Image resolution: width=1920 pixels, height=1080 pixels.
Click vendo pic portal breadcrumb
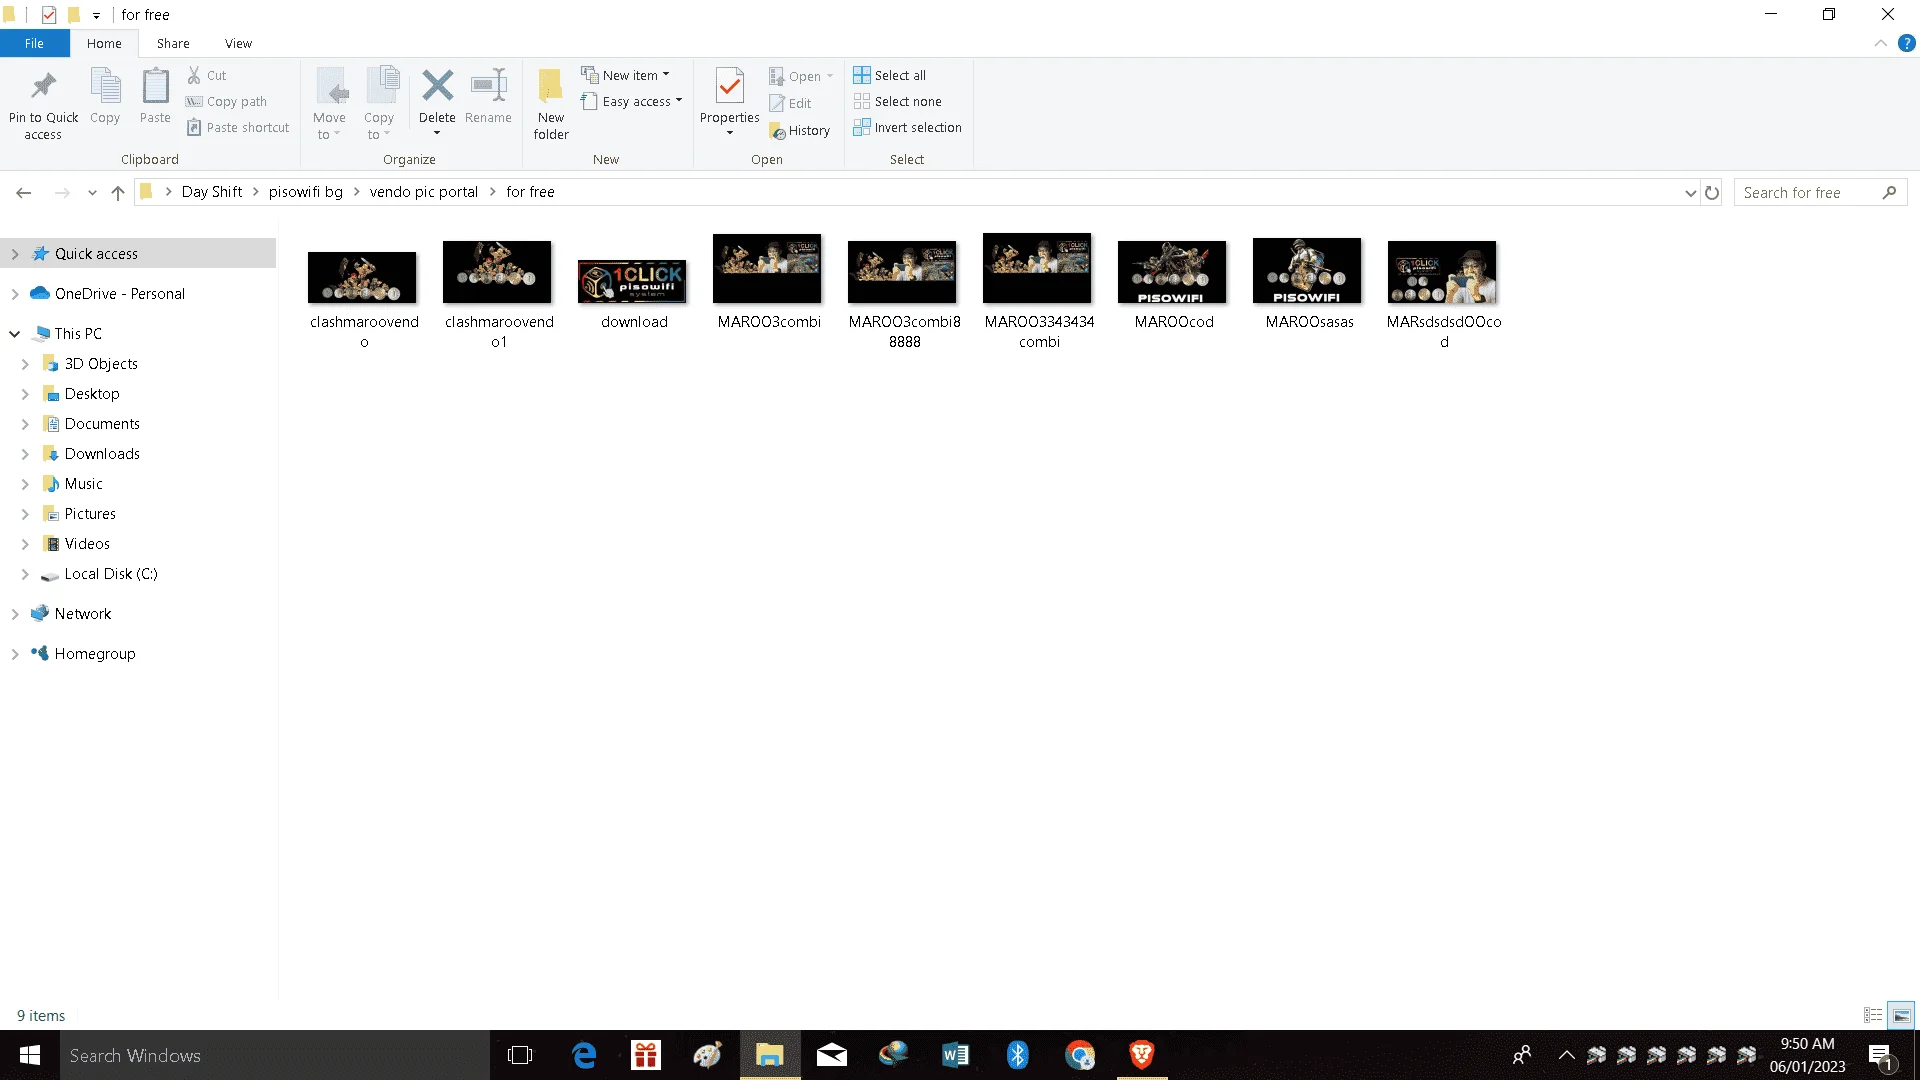[x=424, y=192]
